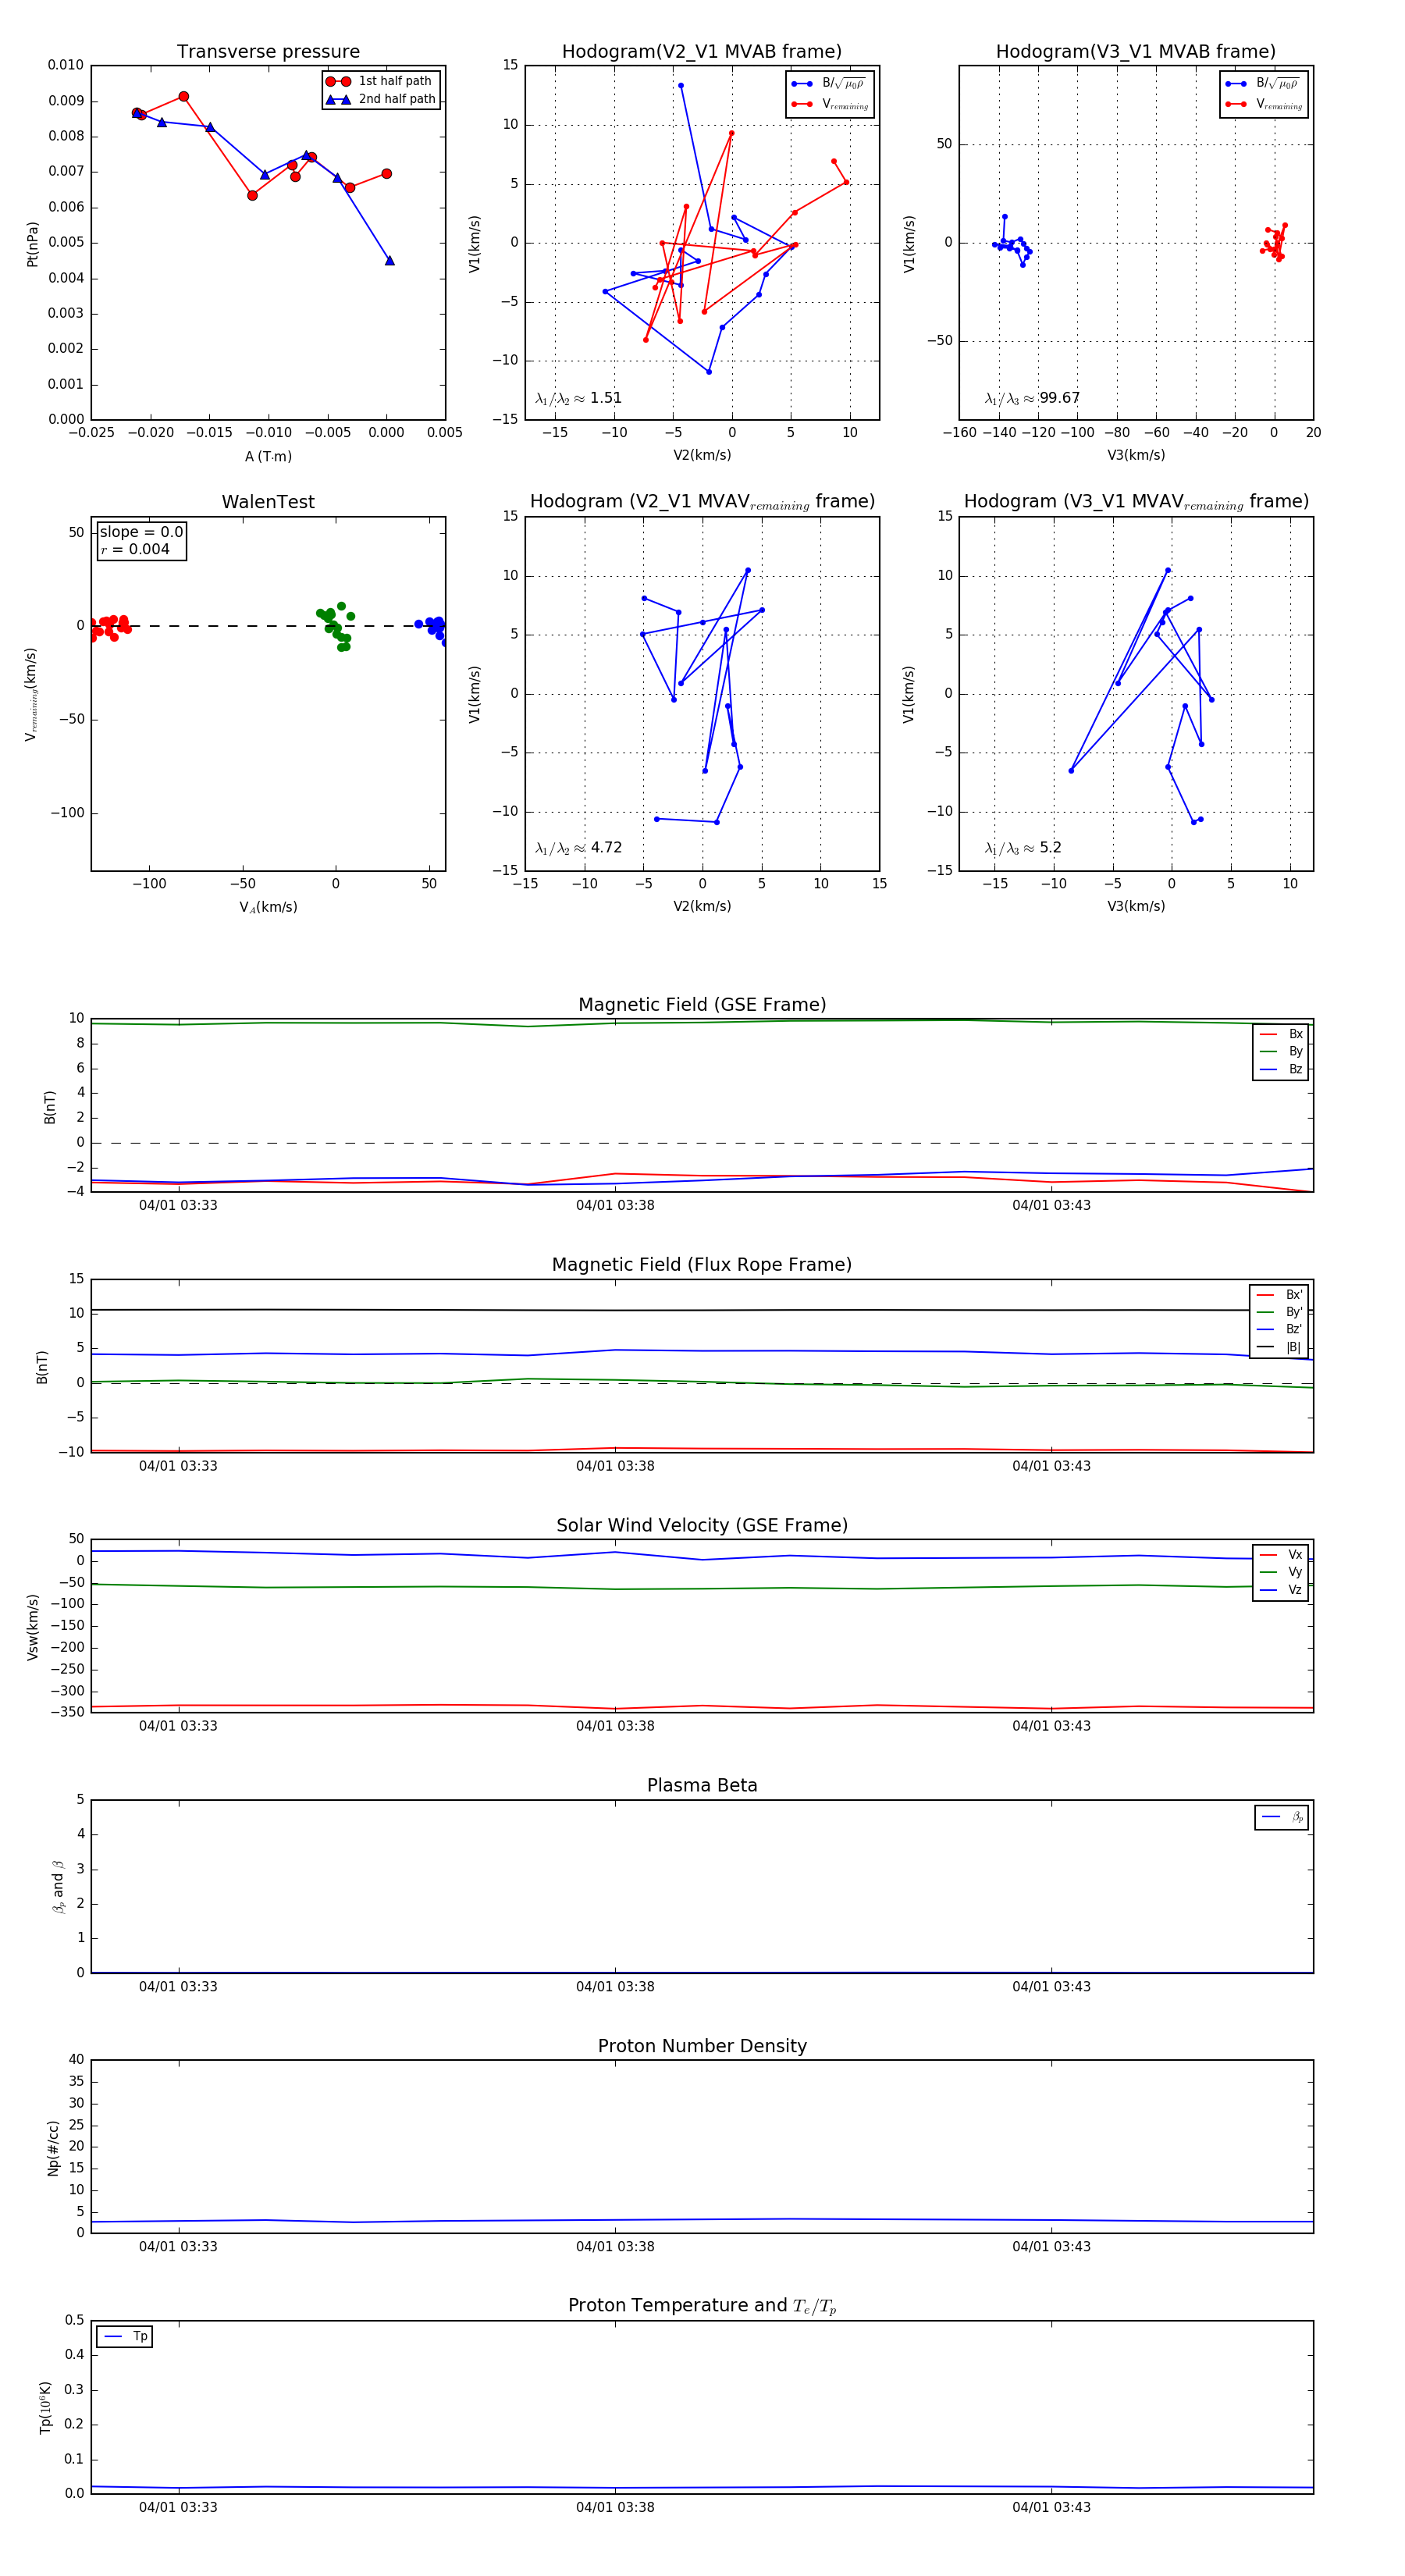Click the "Tp(10⁶K)" y-axis label
The image size is (1405, 2576).
pyautogui.click(x=44, y=2407)
